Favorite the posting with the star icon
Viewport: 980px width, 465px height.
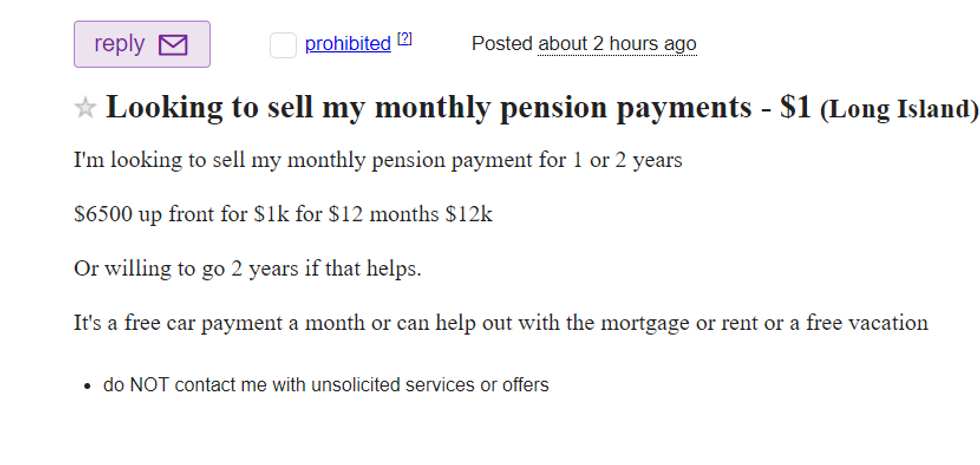coord(85,108)
